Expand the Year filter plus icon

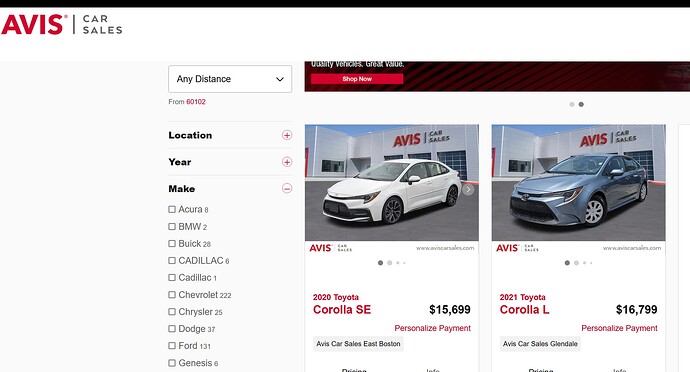pyautogui.click(x=287, y=162)
